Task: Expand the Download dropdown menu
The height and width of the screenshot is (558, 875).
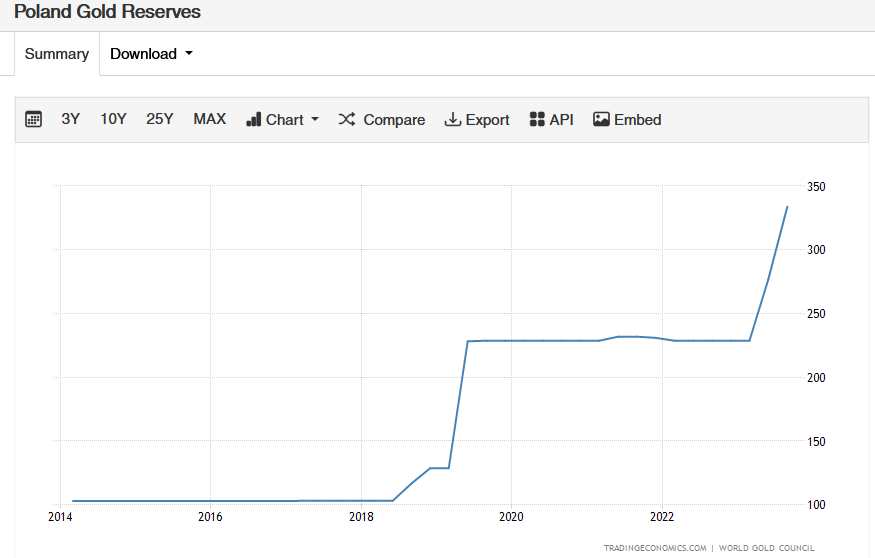Action: tap(151, 54)
